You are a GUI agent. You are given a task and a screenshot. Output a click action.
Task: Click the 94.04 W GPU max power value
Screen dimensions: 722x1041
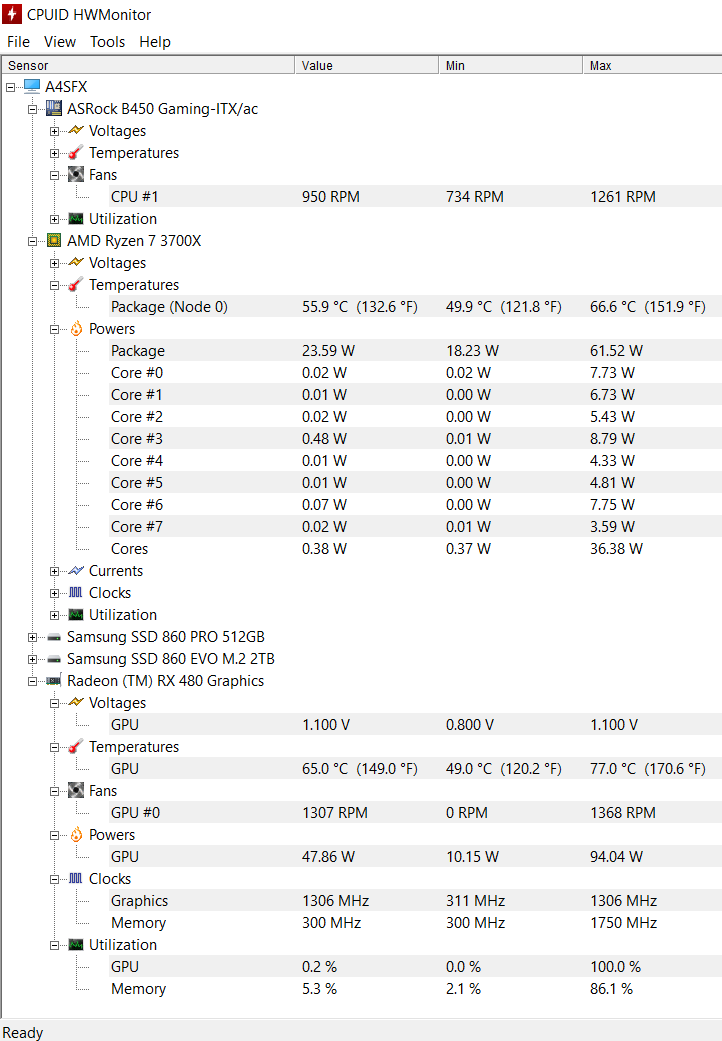[616, 856]
